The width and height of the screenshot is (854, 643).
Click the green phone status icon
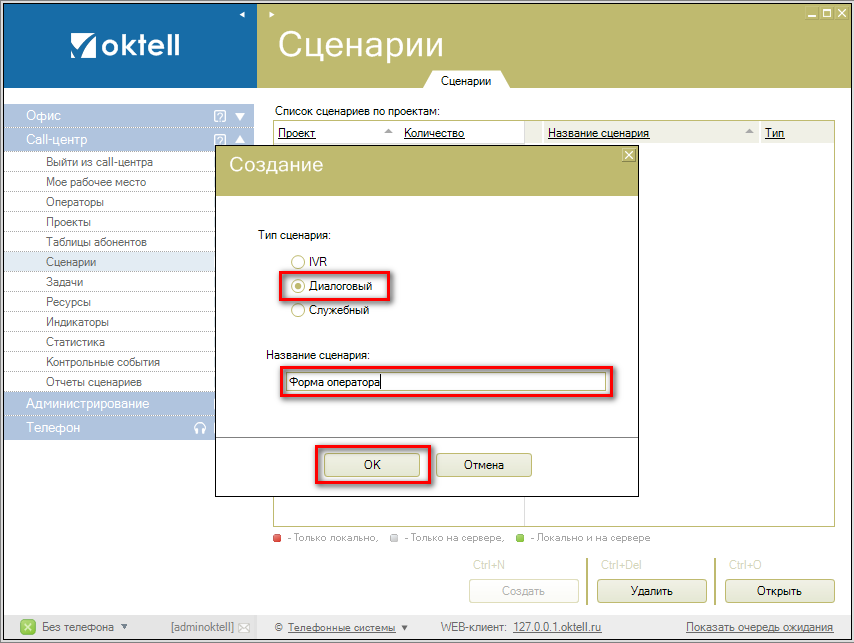click(28, 627)
